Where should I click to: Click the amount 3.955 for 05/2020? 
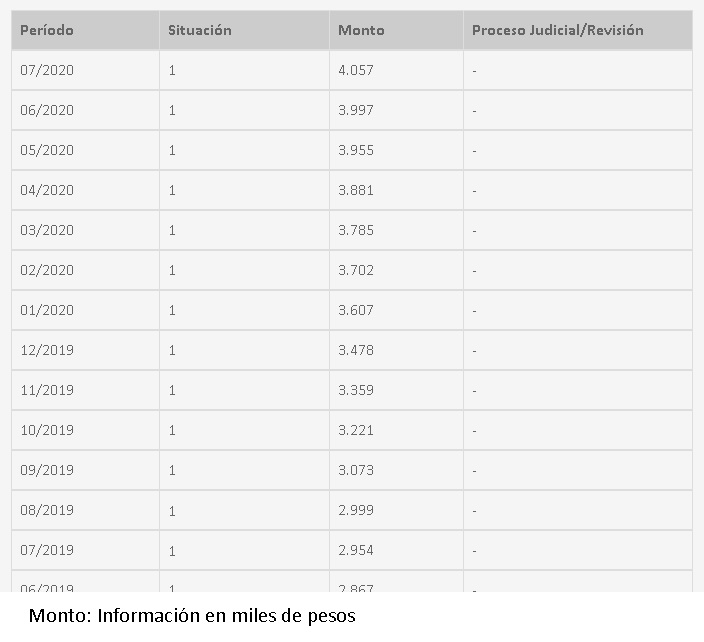pos(396,150)
